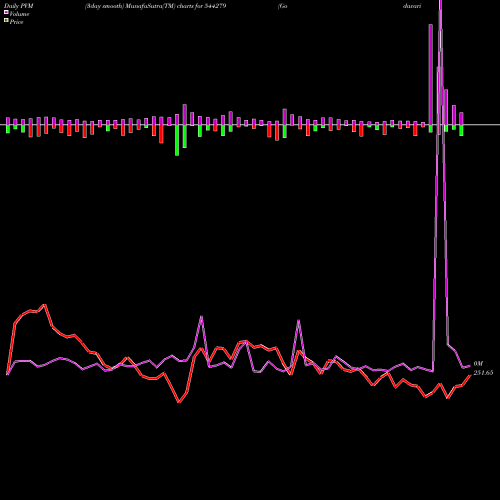Select the 'Volume' legend label
This screenshot has width=500, height=500.
[19, 14]
